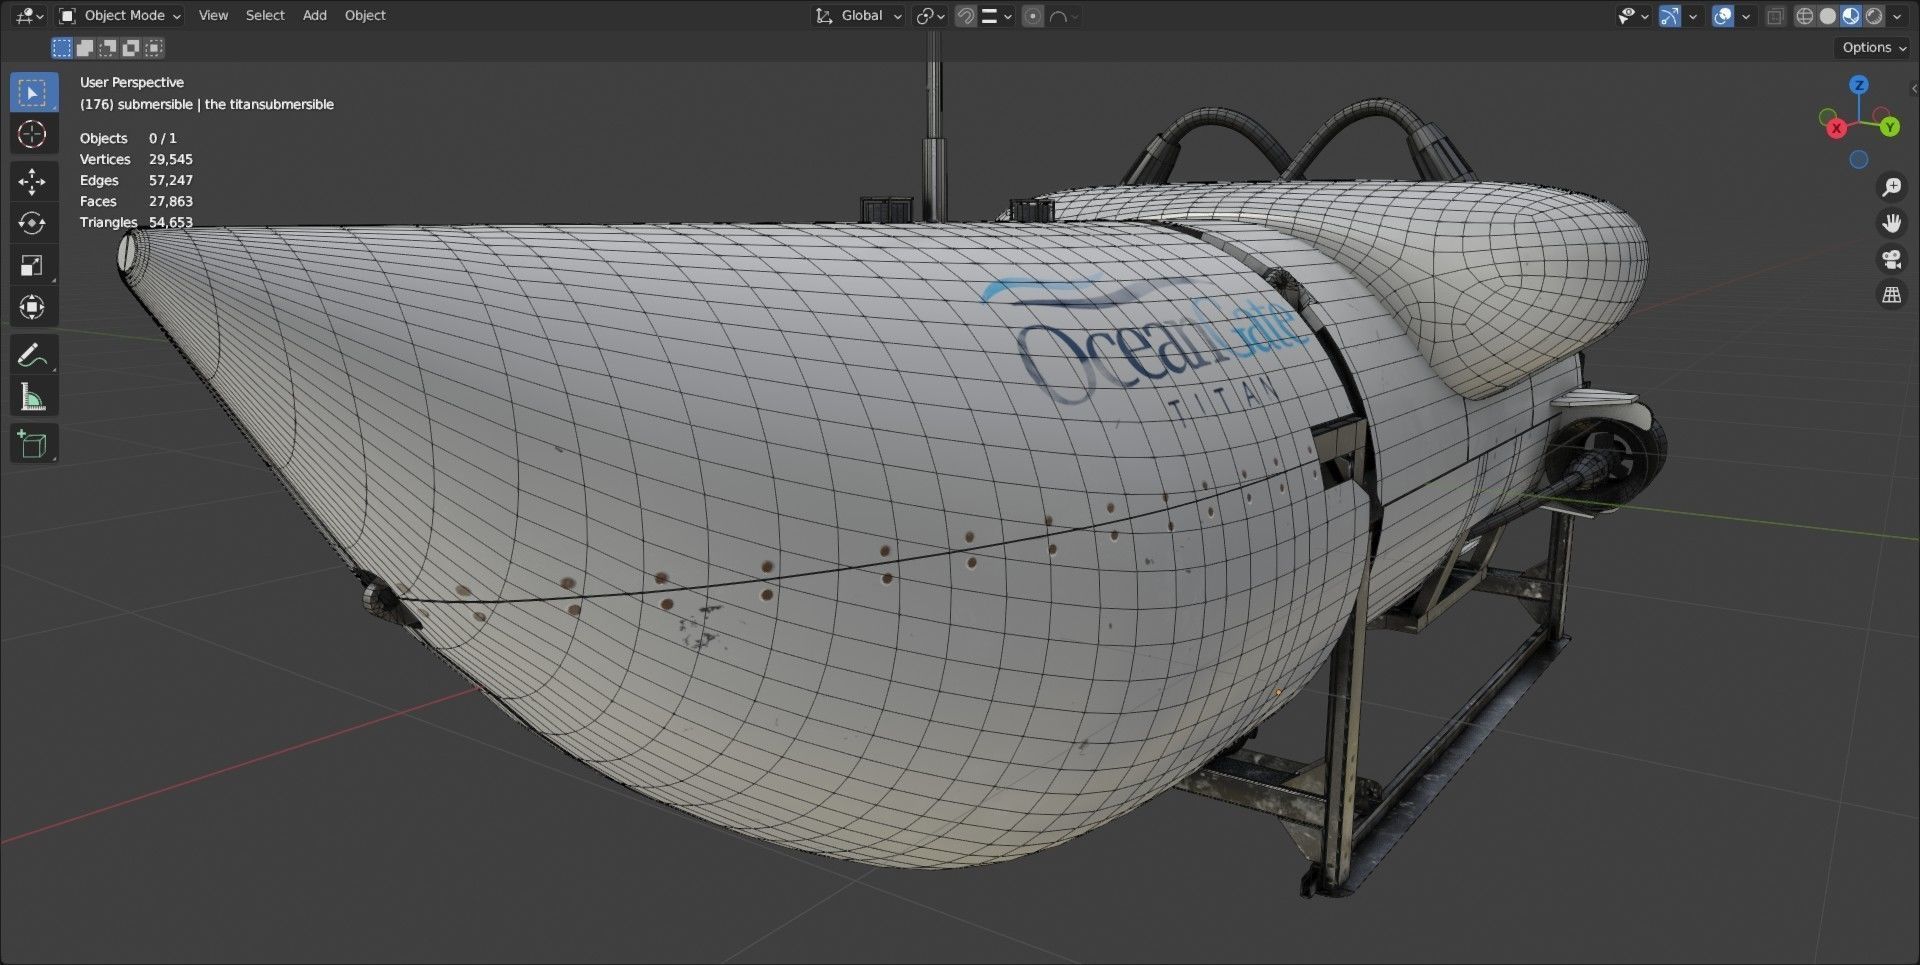This screenshot has height=965, width=1920.
Task: Open the Object menu
Action: pos(365,16)
